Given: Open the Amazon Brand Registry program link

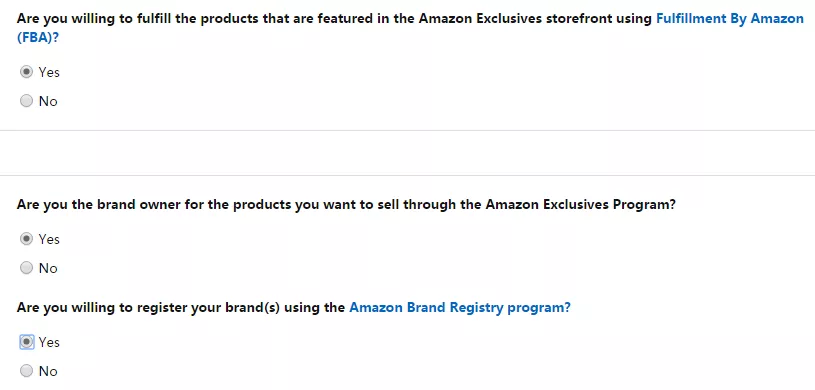Looking at the screenshot, I should (459, 307).
